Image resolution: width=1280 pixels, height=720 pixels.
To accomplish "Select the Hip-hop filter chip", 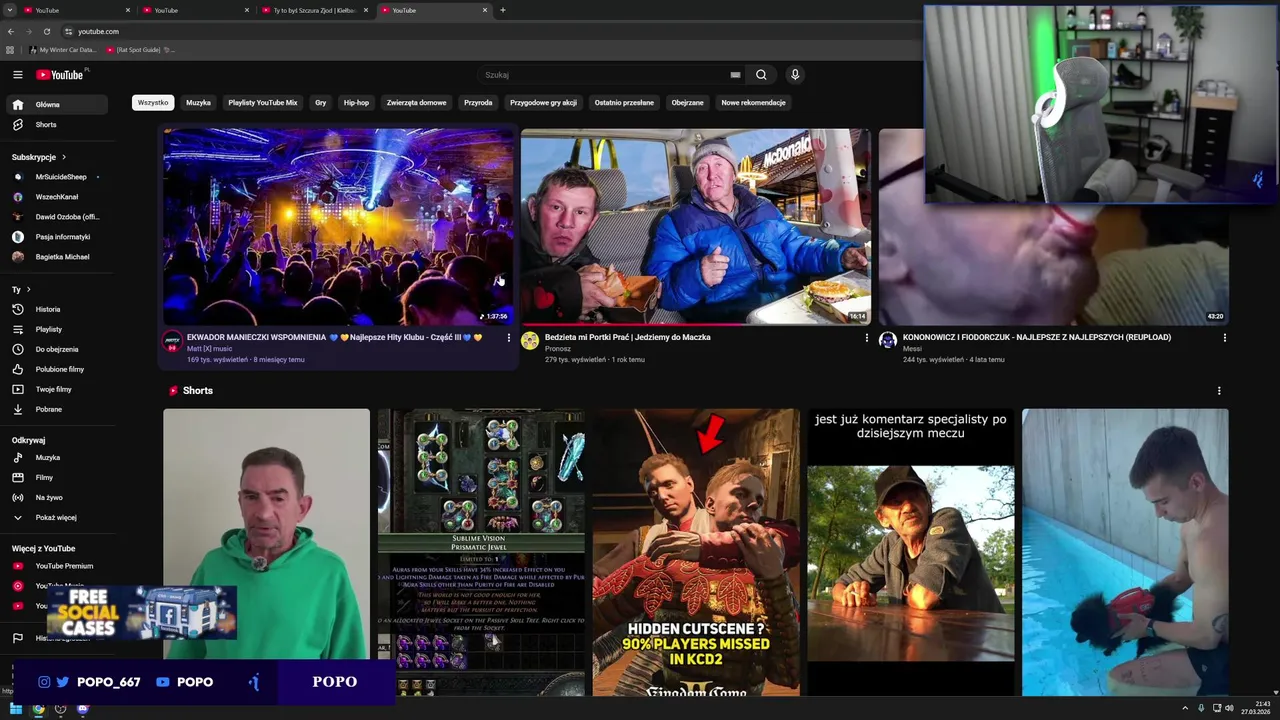I will tap(356, 103).
